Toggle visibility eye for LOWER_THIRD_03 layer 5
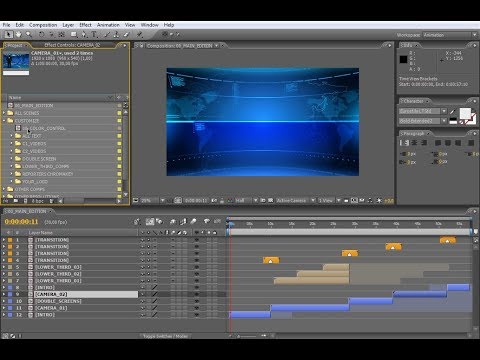This screenshot has width=480, height=360. 197,267
